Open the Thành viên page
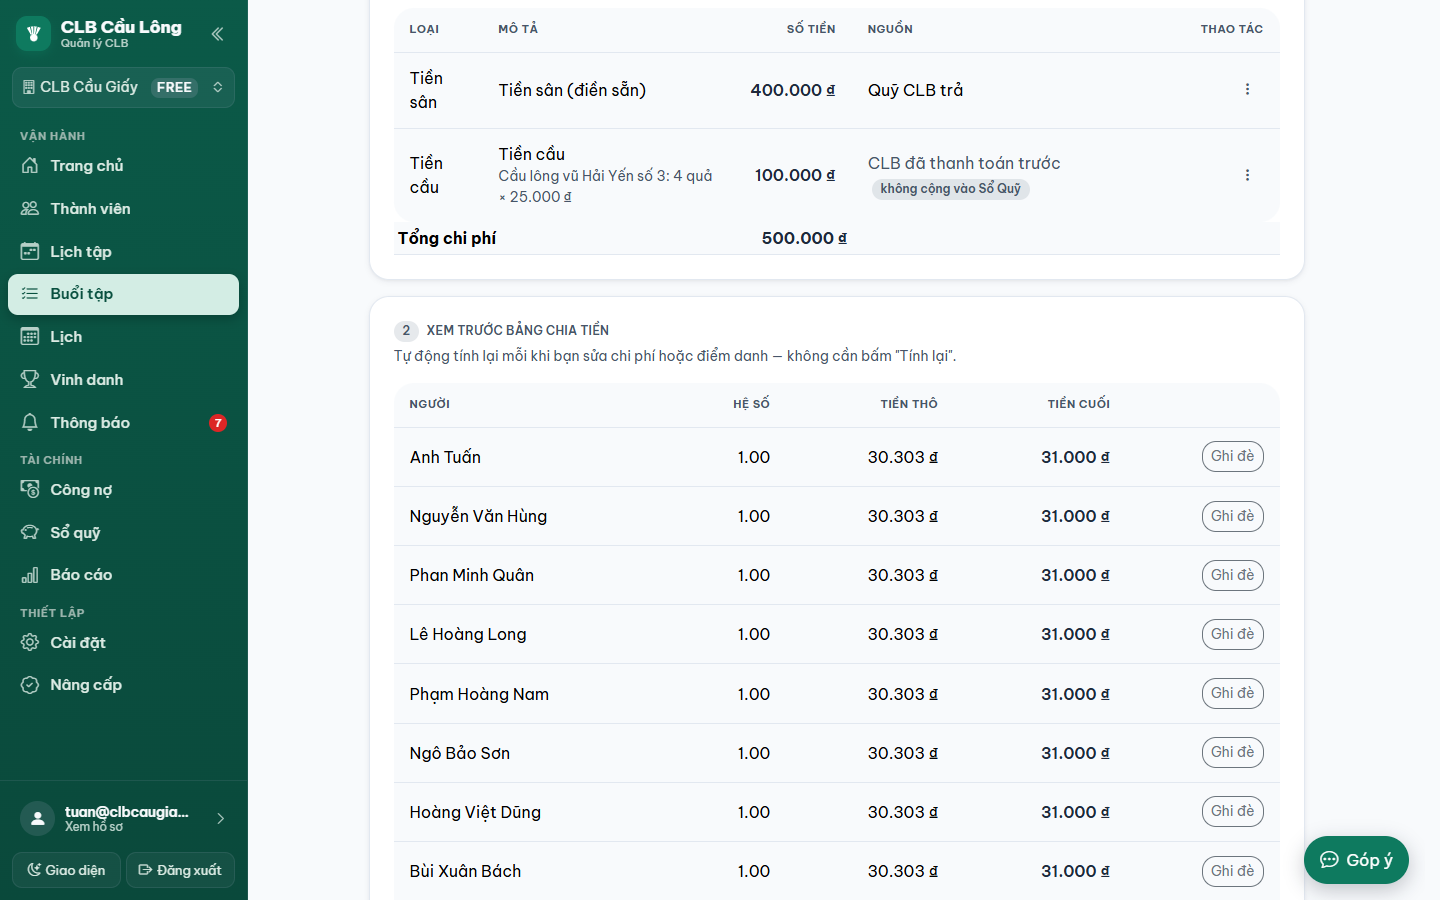The width and height of the screenshot is (1440, 900). tap(123, 209)
